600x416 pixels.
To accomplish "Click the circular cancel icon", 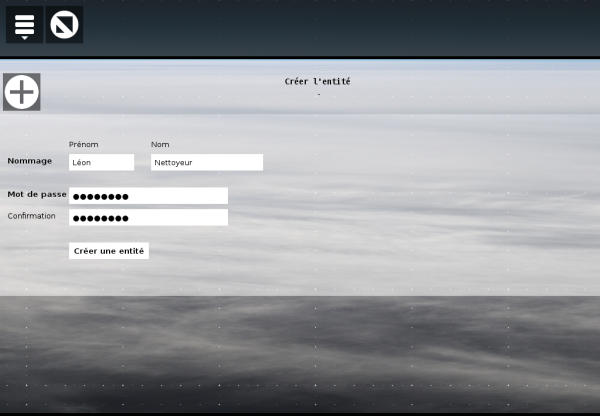I will (x=65, y=25).
